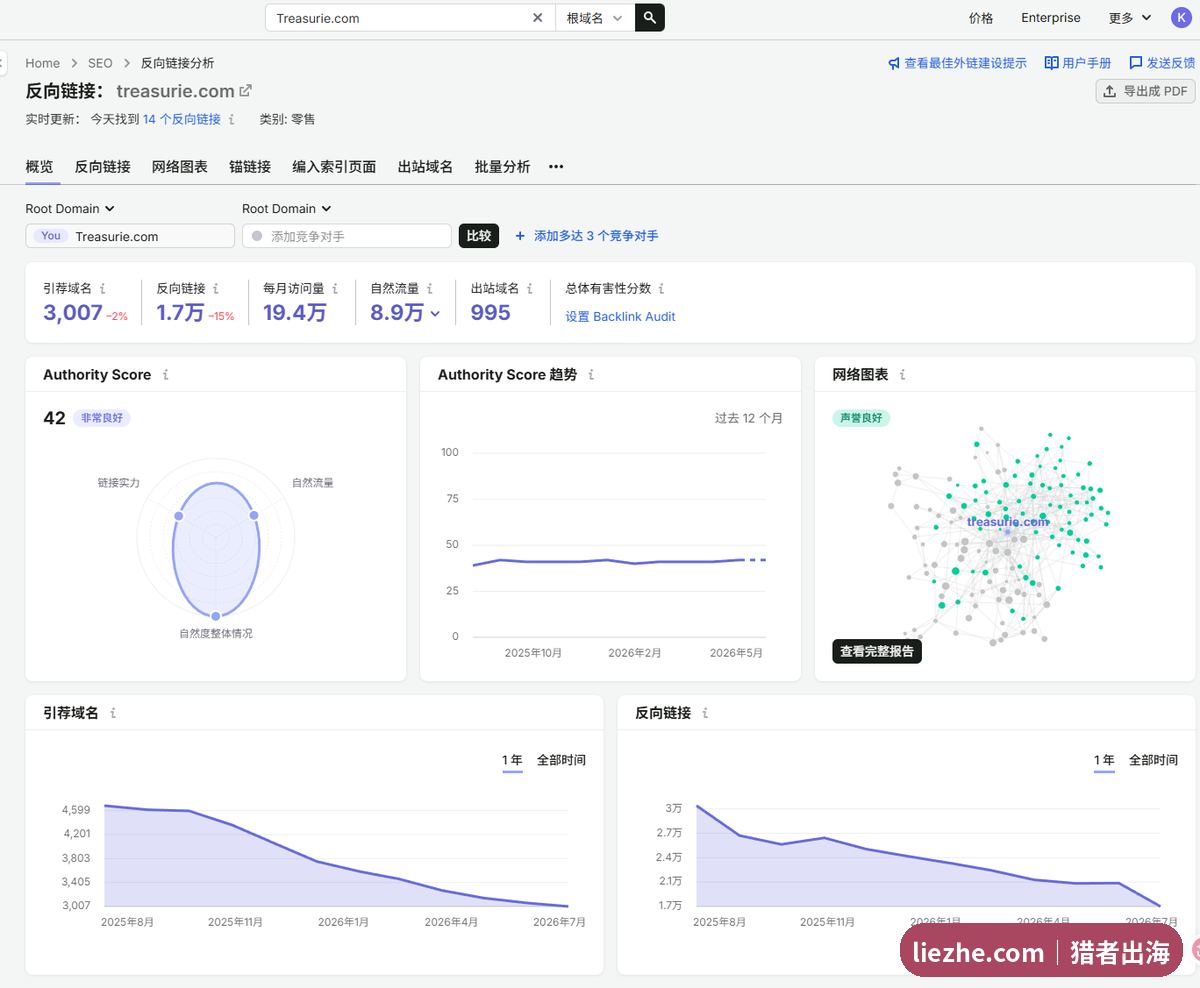Clear the Treasurie.com search field
This screenshot has height=988, width=1200.
pyautogui.click(x=537, y=18)
